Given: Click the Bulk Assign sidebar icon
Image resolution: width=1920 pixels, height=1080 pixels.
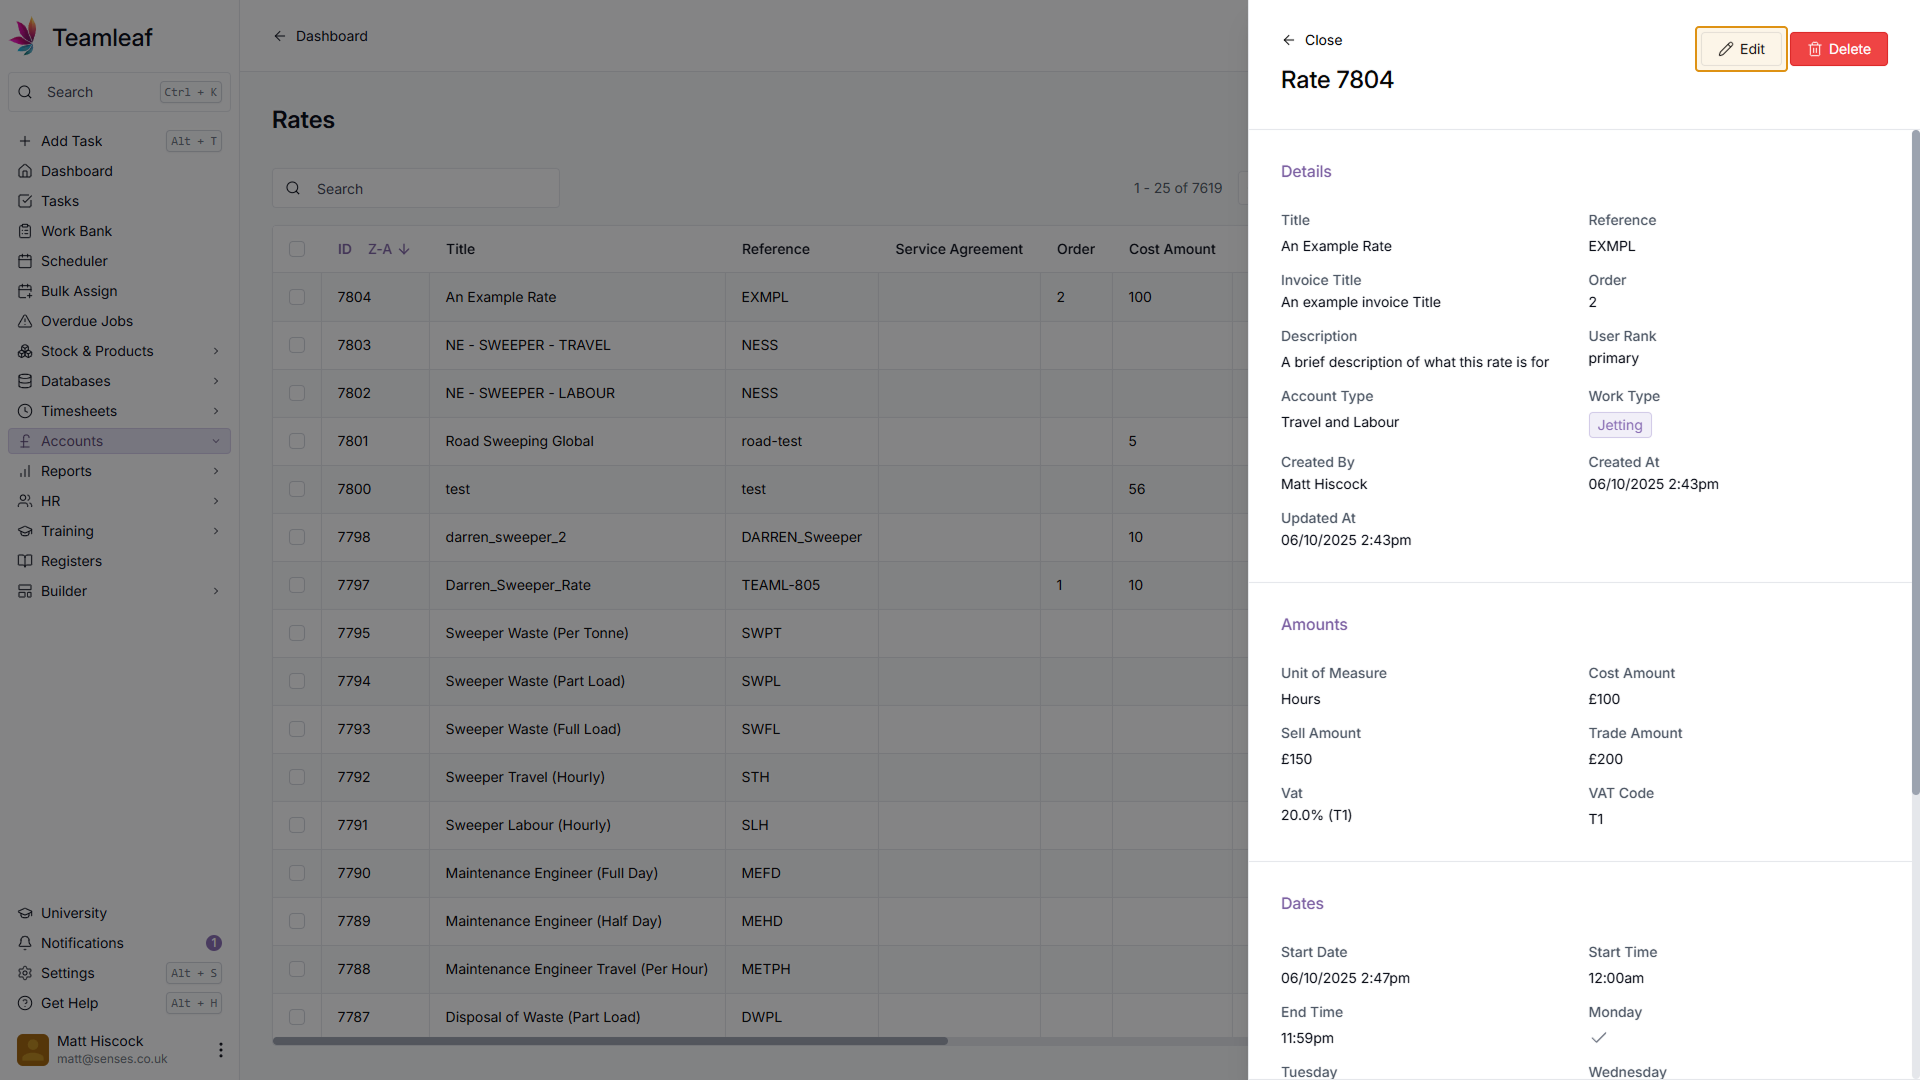Looking at the screenshot, I should (x=25, y=291).
